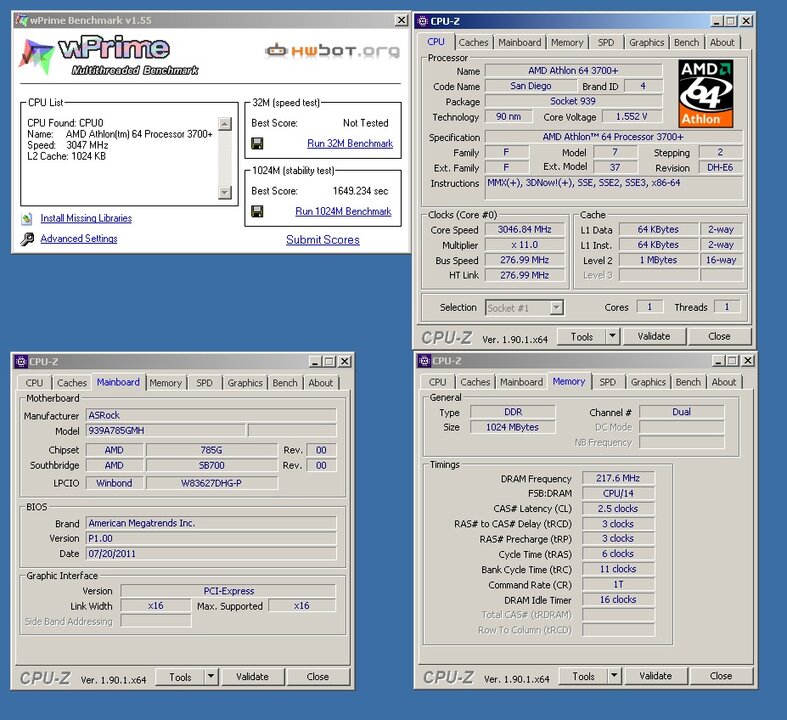787x720 pixels.
Task: Click Tools button in the Mainboard window
Action: [180, 677]
